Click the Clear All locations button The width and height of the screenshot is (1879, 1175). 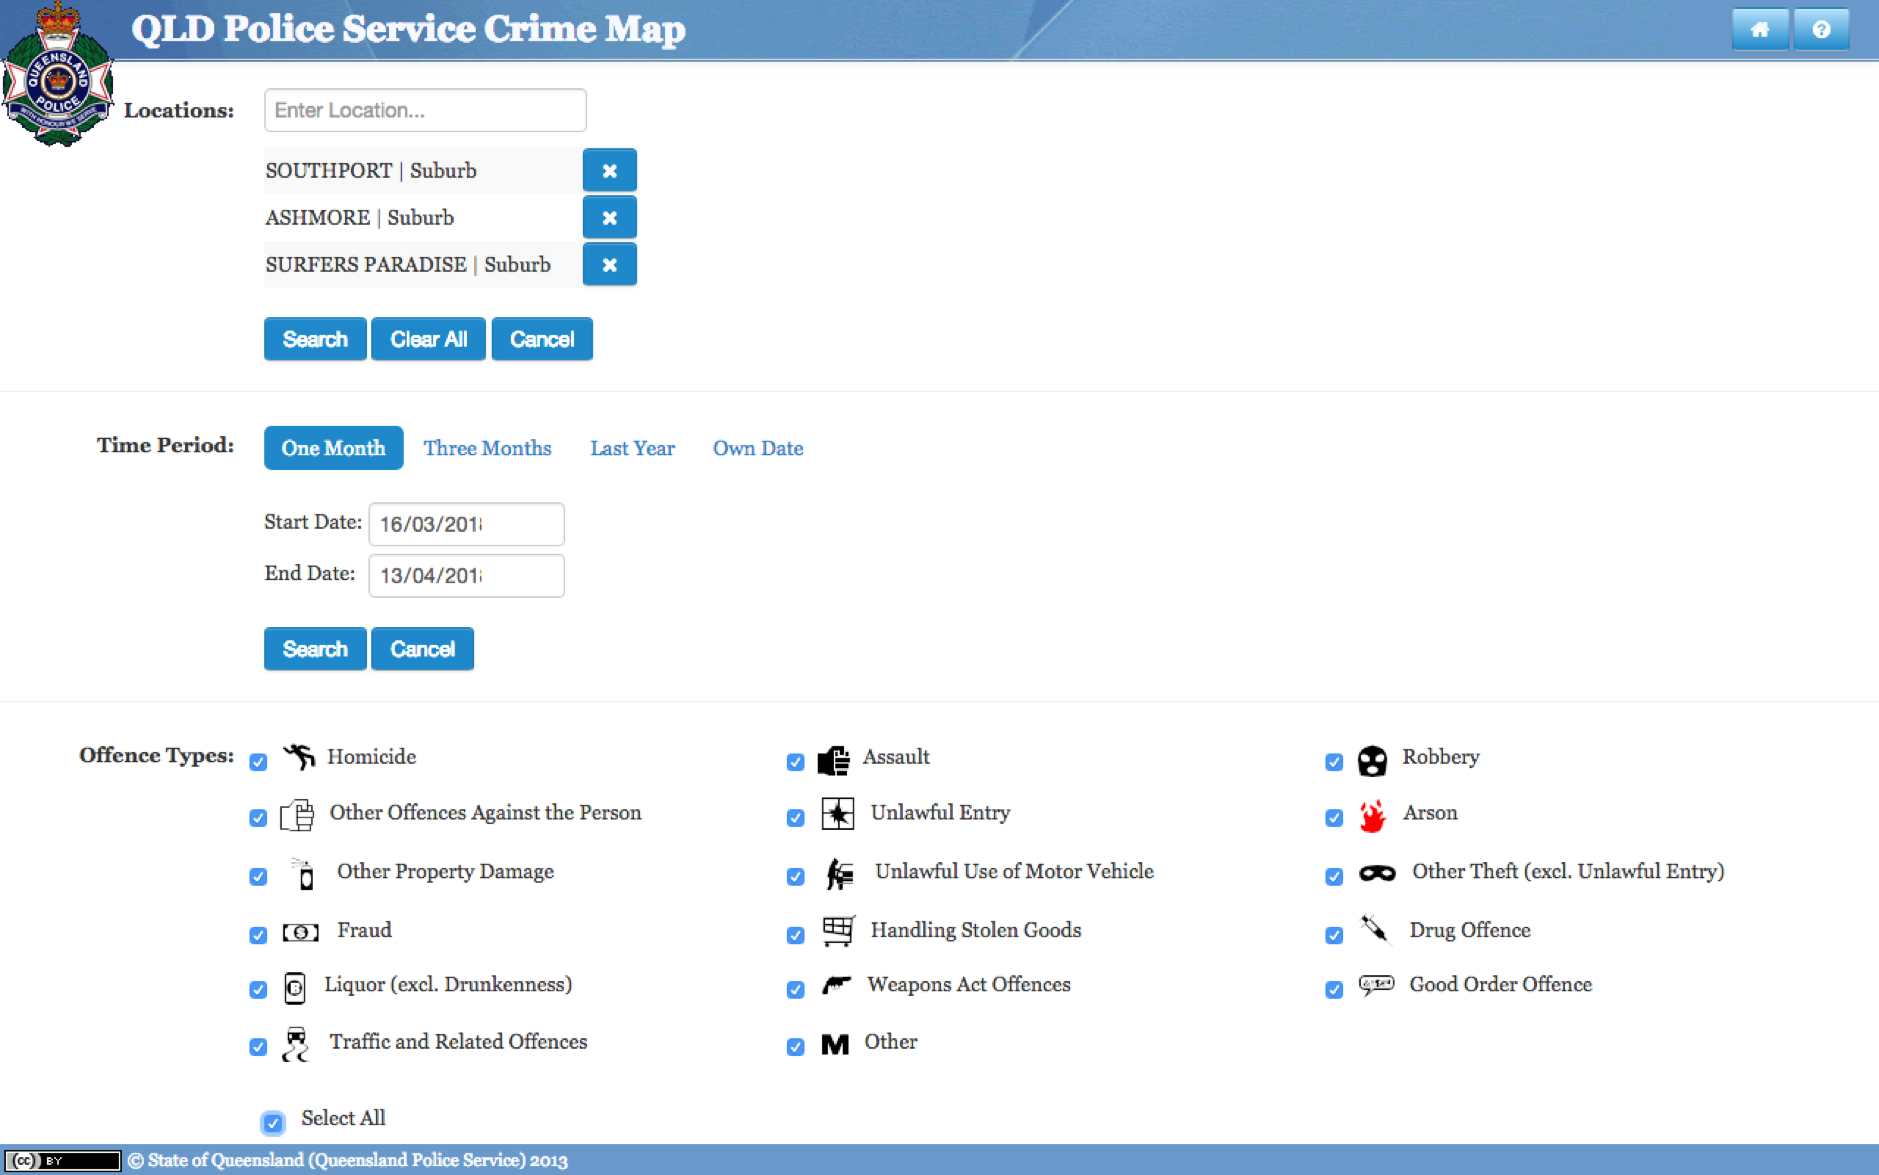click(428, 339)
